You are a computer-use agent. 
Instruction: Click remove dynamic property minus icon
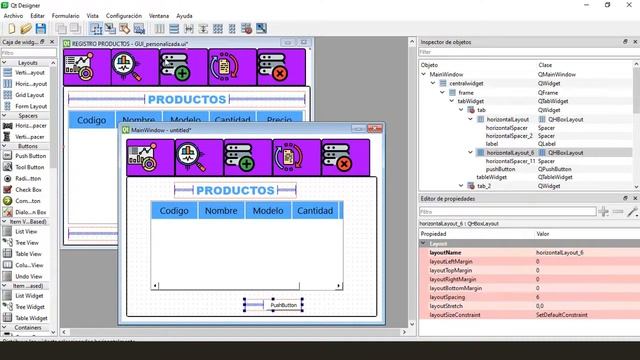[x=618, y=211]
